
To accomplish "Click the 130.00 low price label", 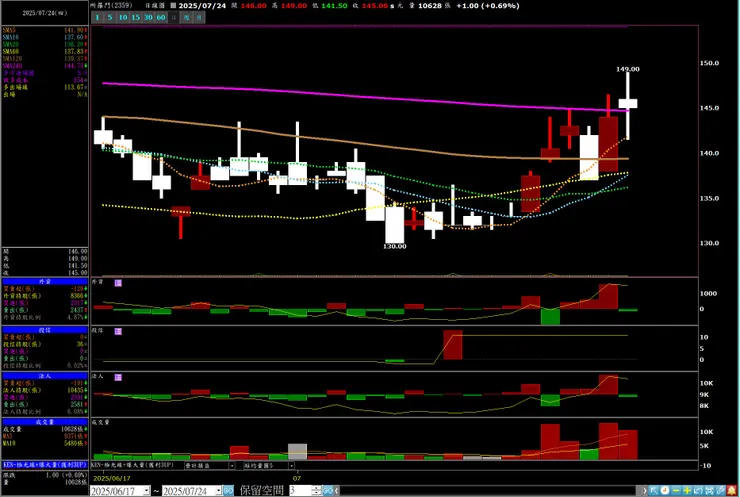I will 395,246.
